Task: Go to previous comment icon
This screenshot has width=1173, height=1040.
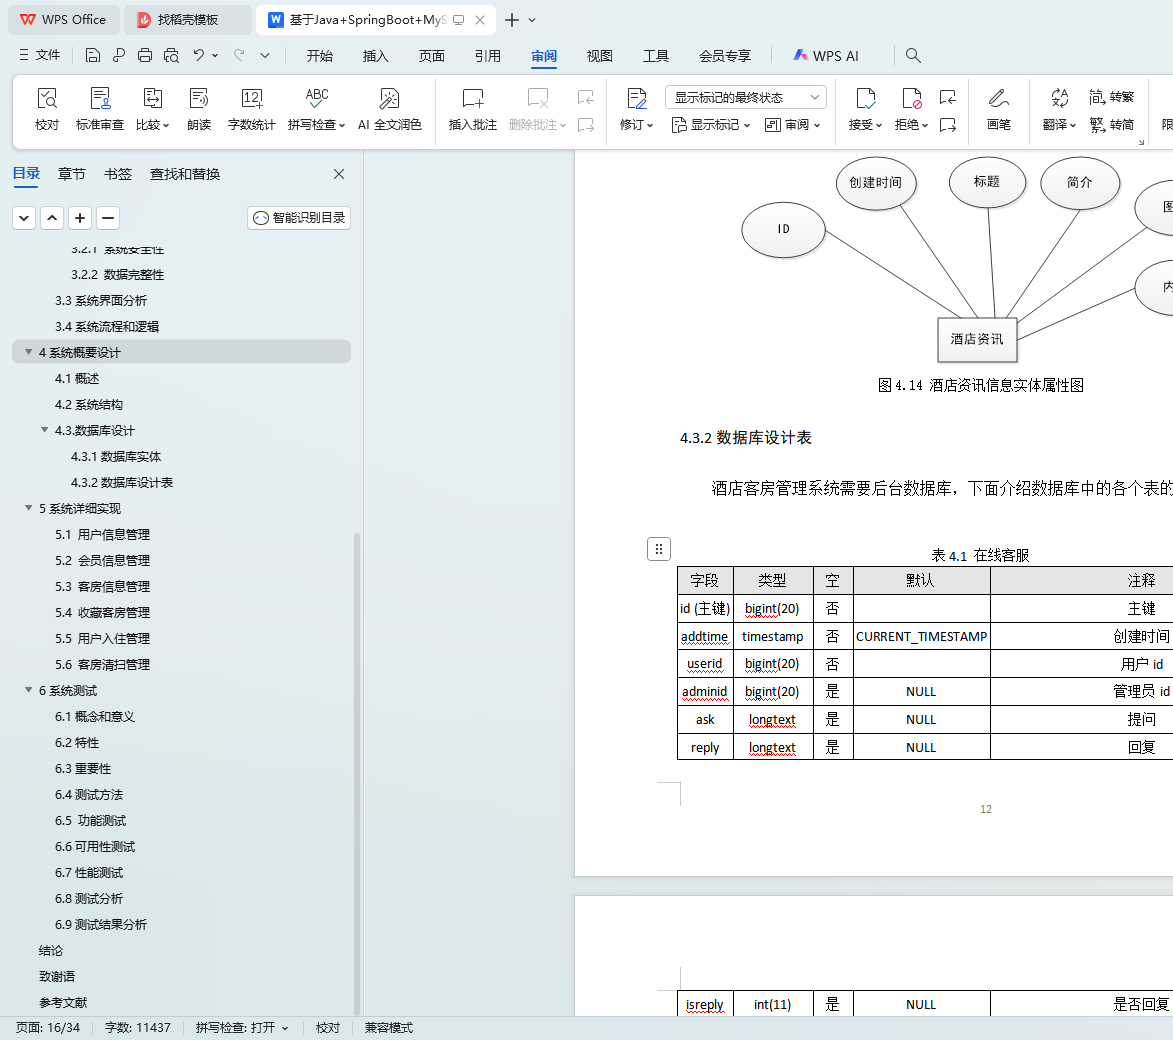Action: pyautogui.click(x=586, y=97)
